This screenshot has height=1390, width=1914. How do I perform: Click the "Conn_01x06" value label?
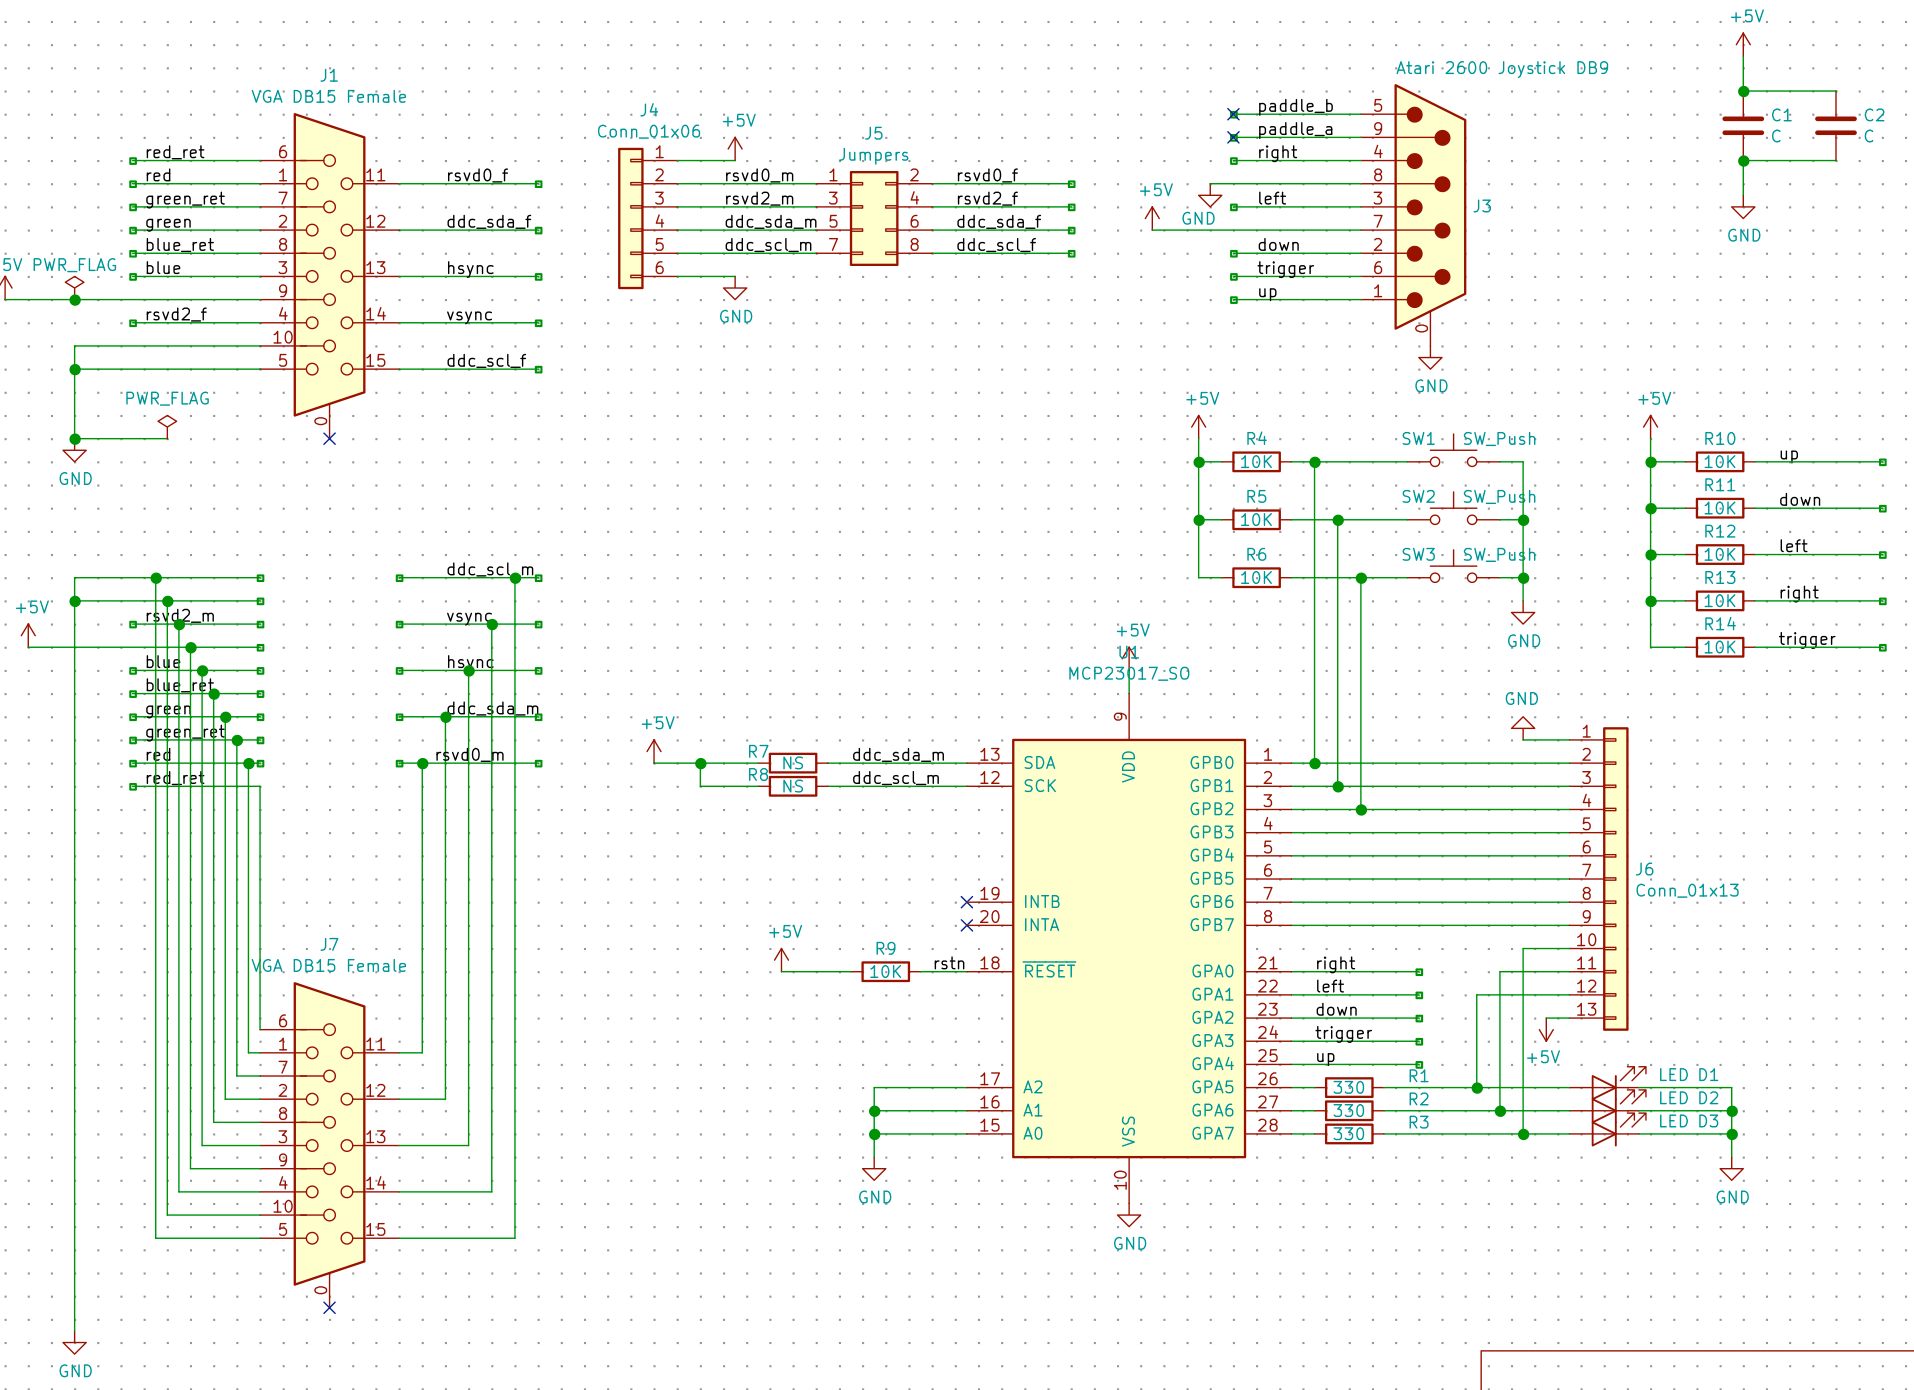[x=649, y=132]
